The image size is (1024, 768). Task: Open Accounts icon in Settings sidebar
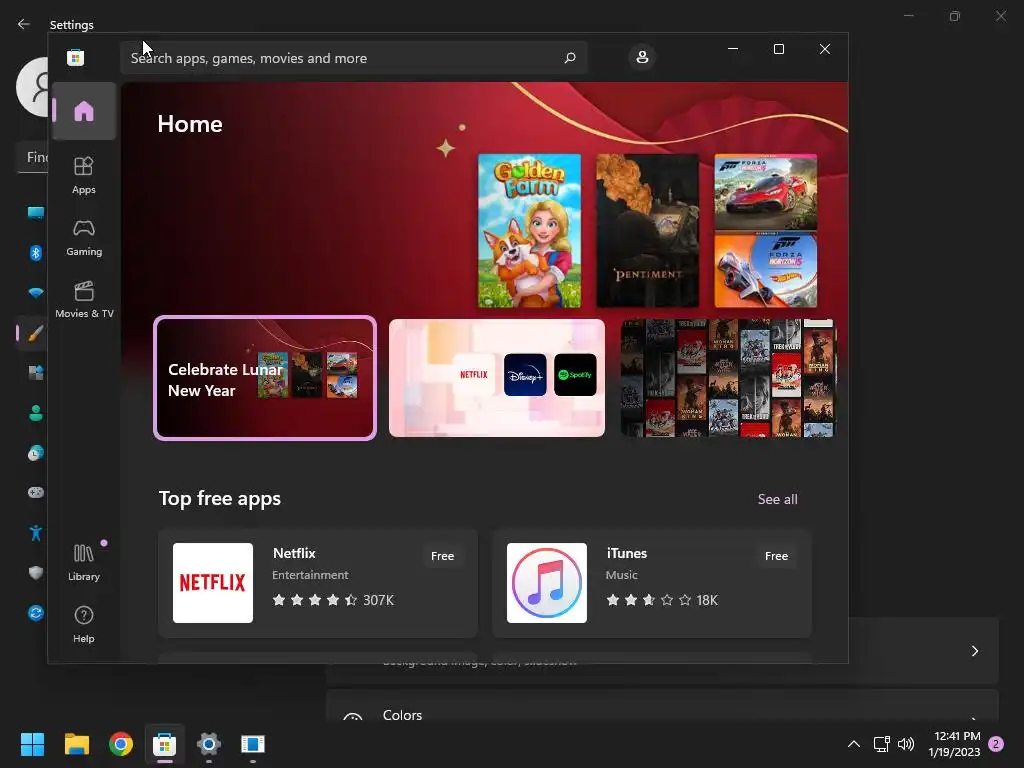pos(36,413)
